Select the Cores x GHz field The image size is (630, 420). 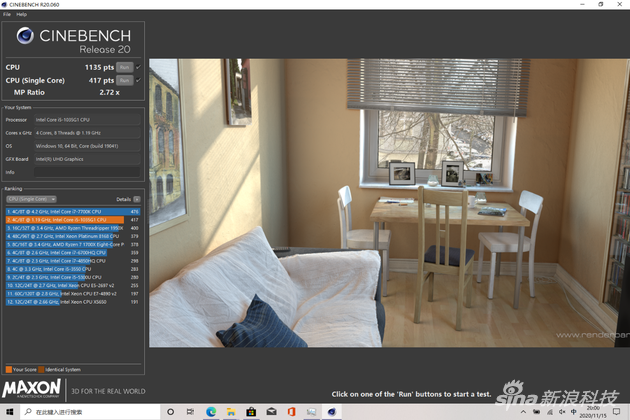click(87, 133)
